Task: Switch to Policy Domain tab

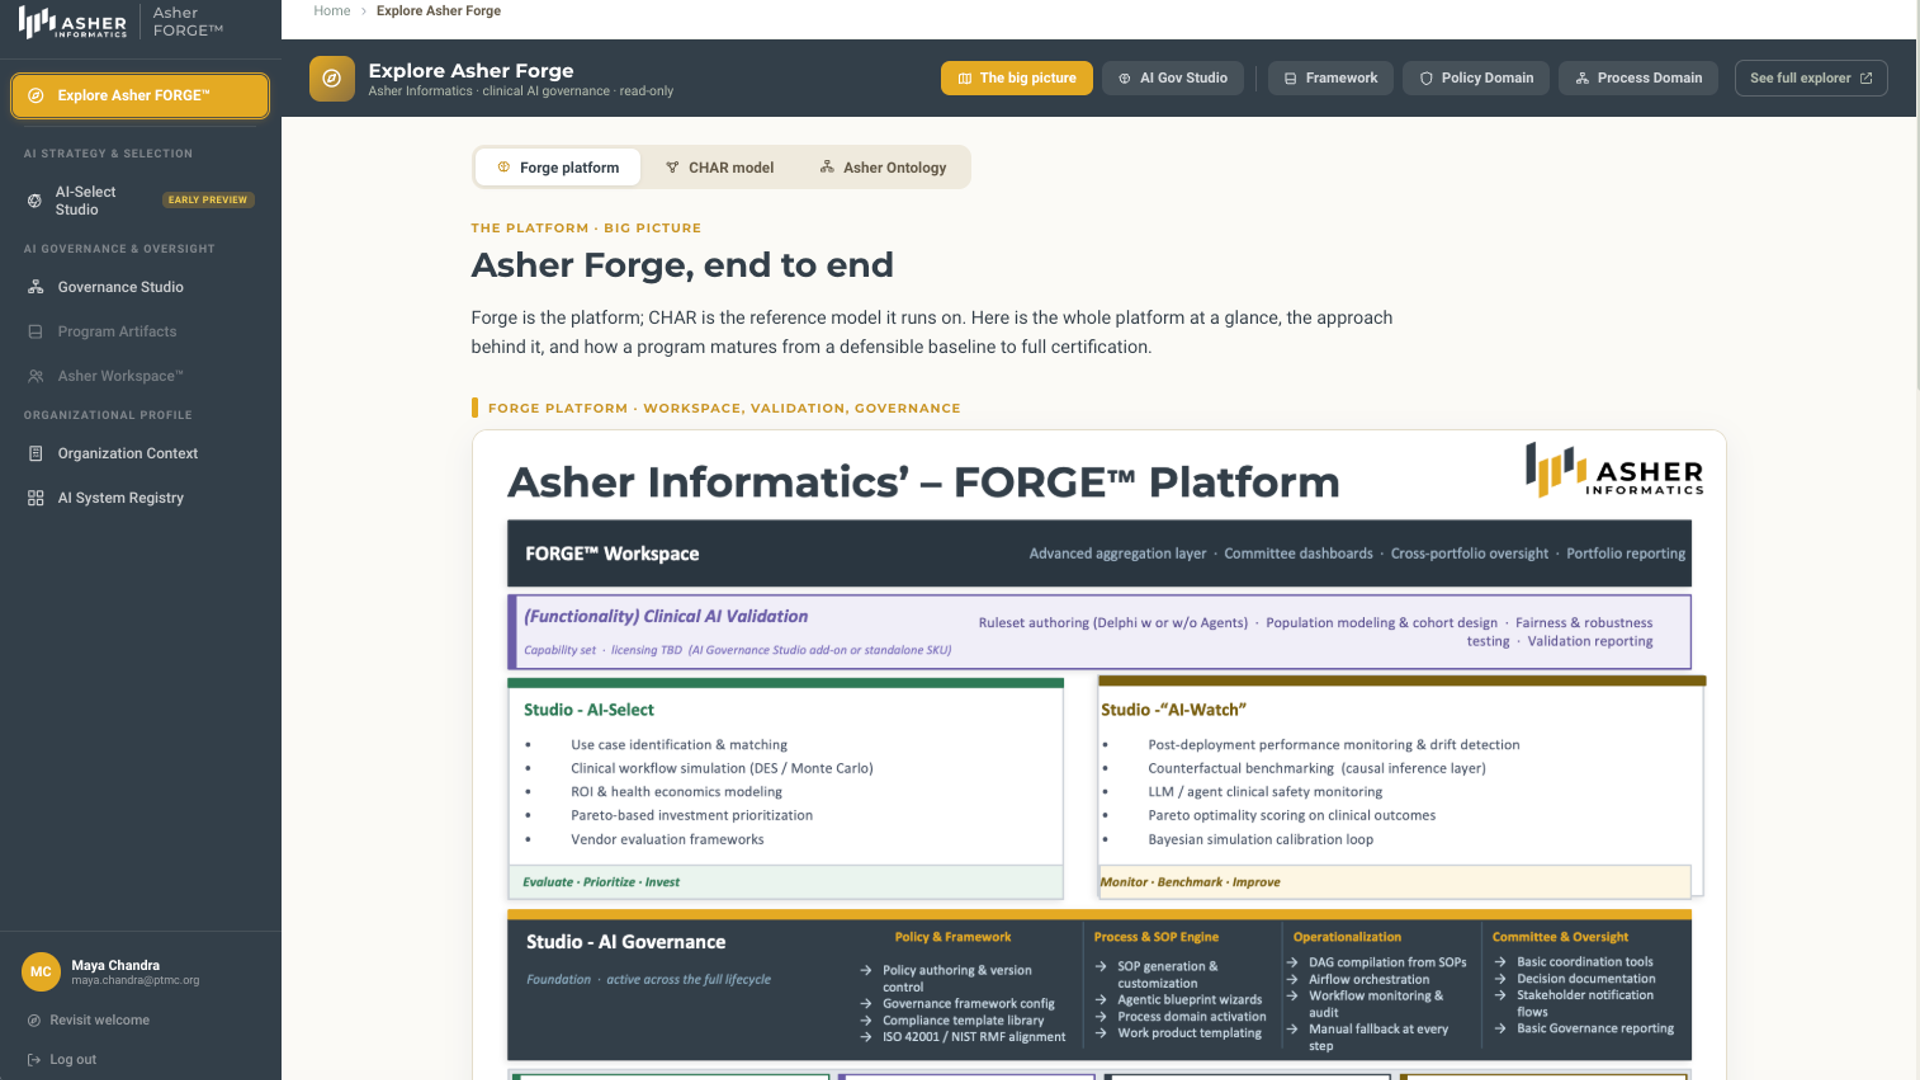Action: pyautogui.click(x=1475, y=78)
